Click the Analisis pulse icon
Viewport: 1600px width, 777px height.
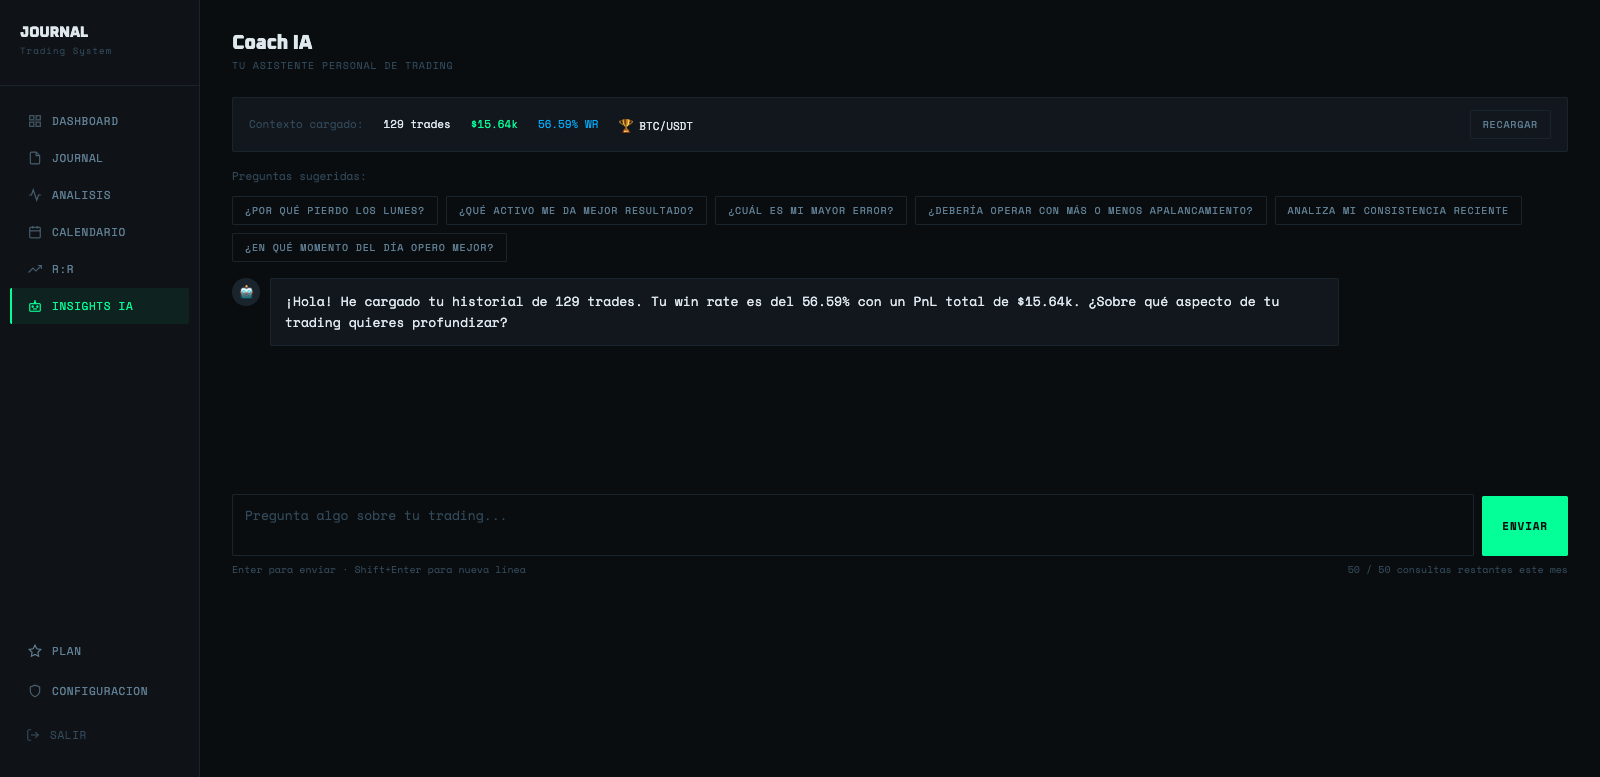point(35,195)
